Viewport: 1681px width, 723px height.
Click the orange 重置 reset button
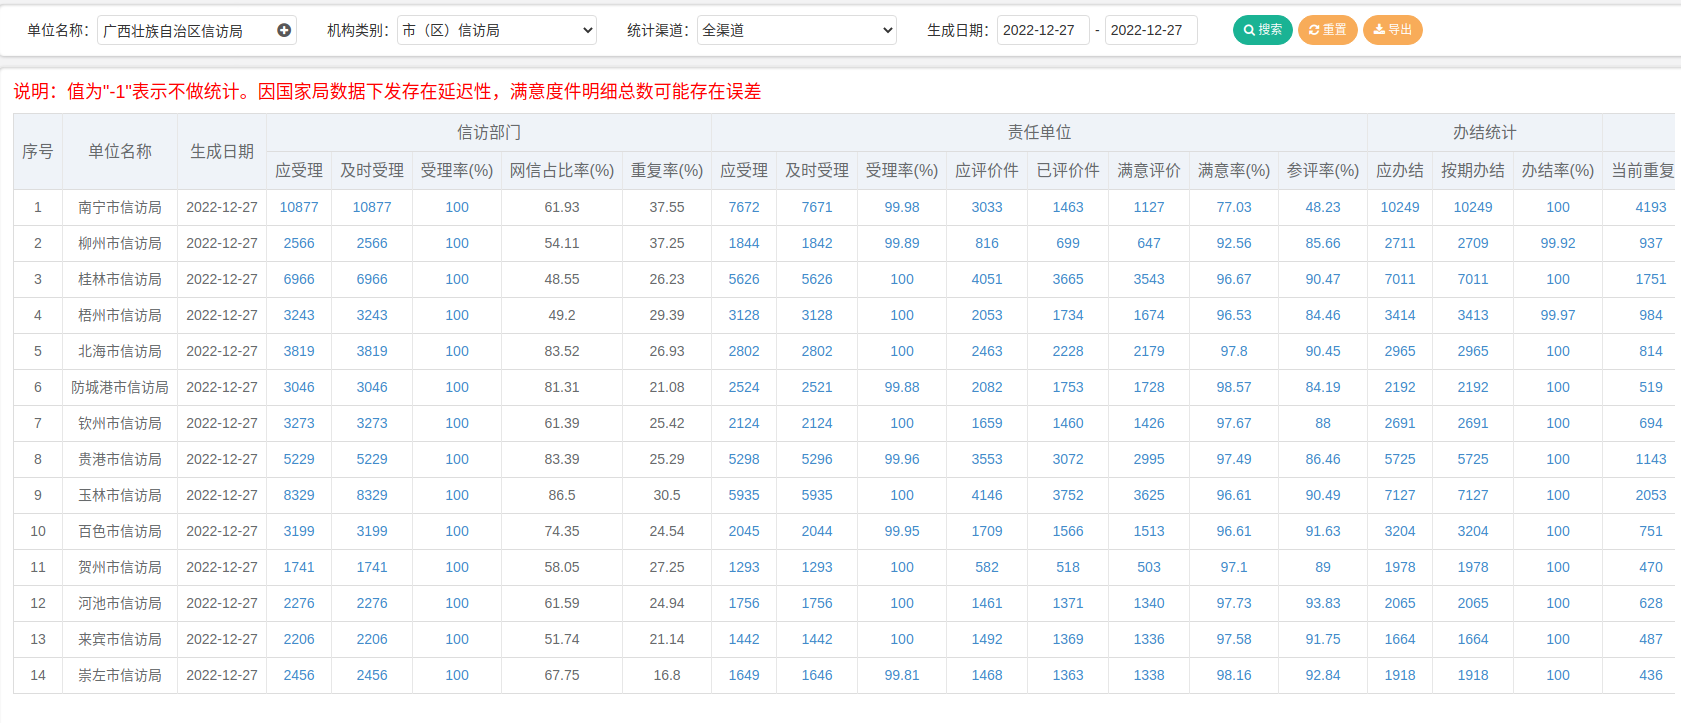1328,30
